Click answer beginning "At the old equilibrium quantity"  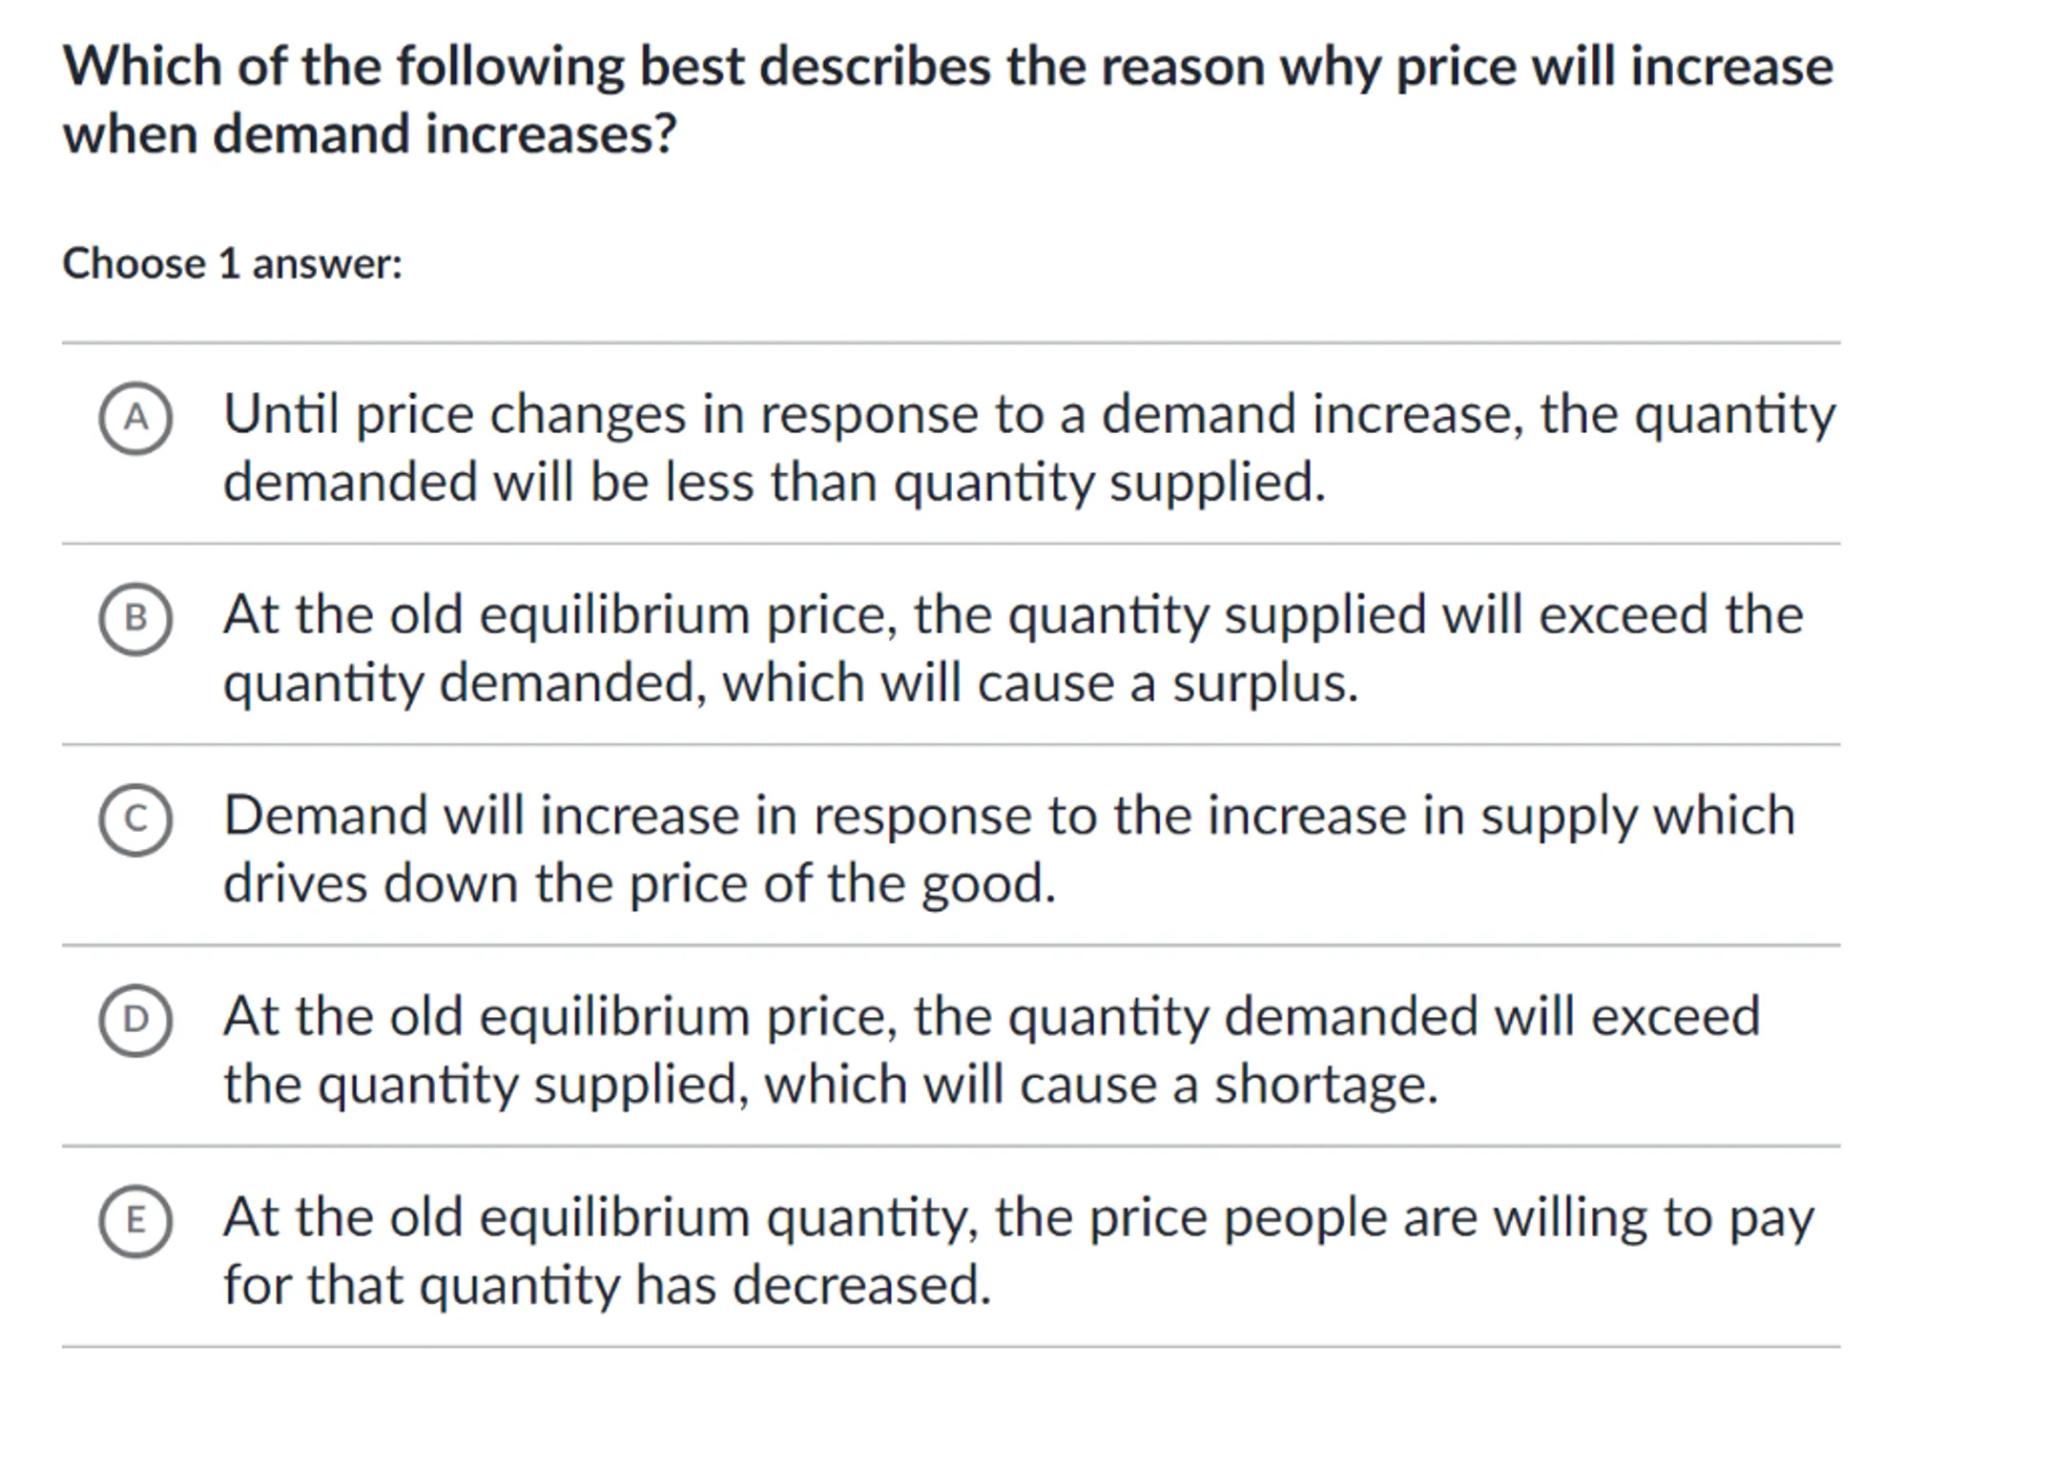[x=1018, y=1250]
